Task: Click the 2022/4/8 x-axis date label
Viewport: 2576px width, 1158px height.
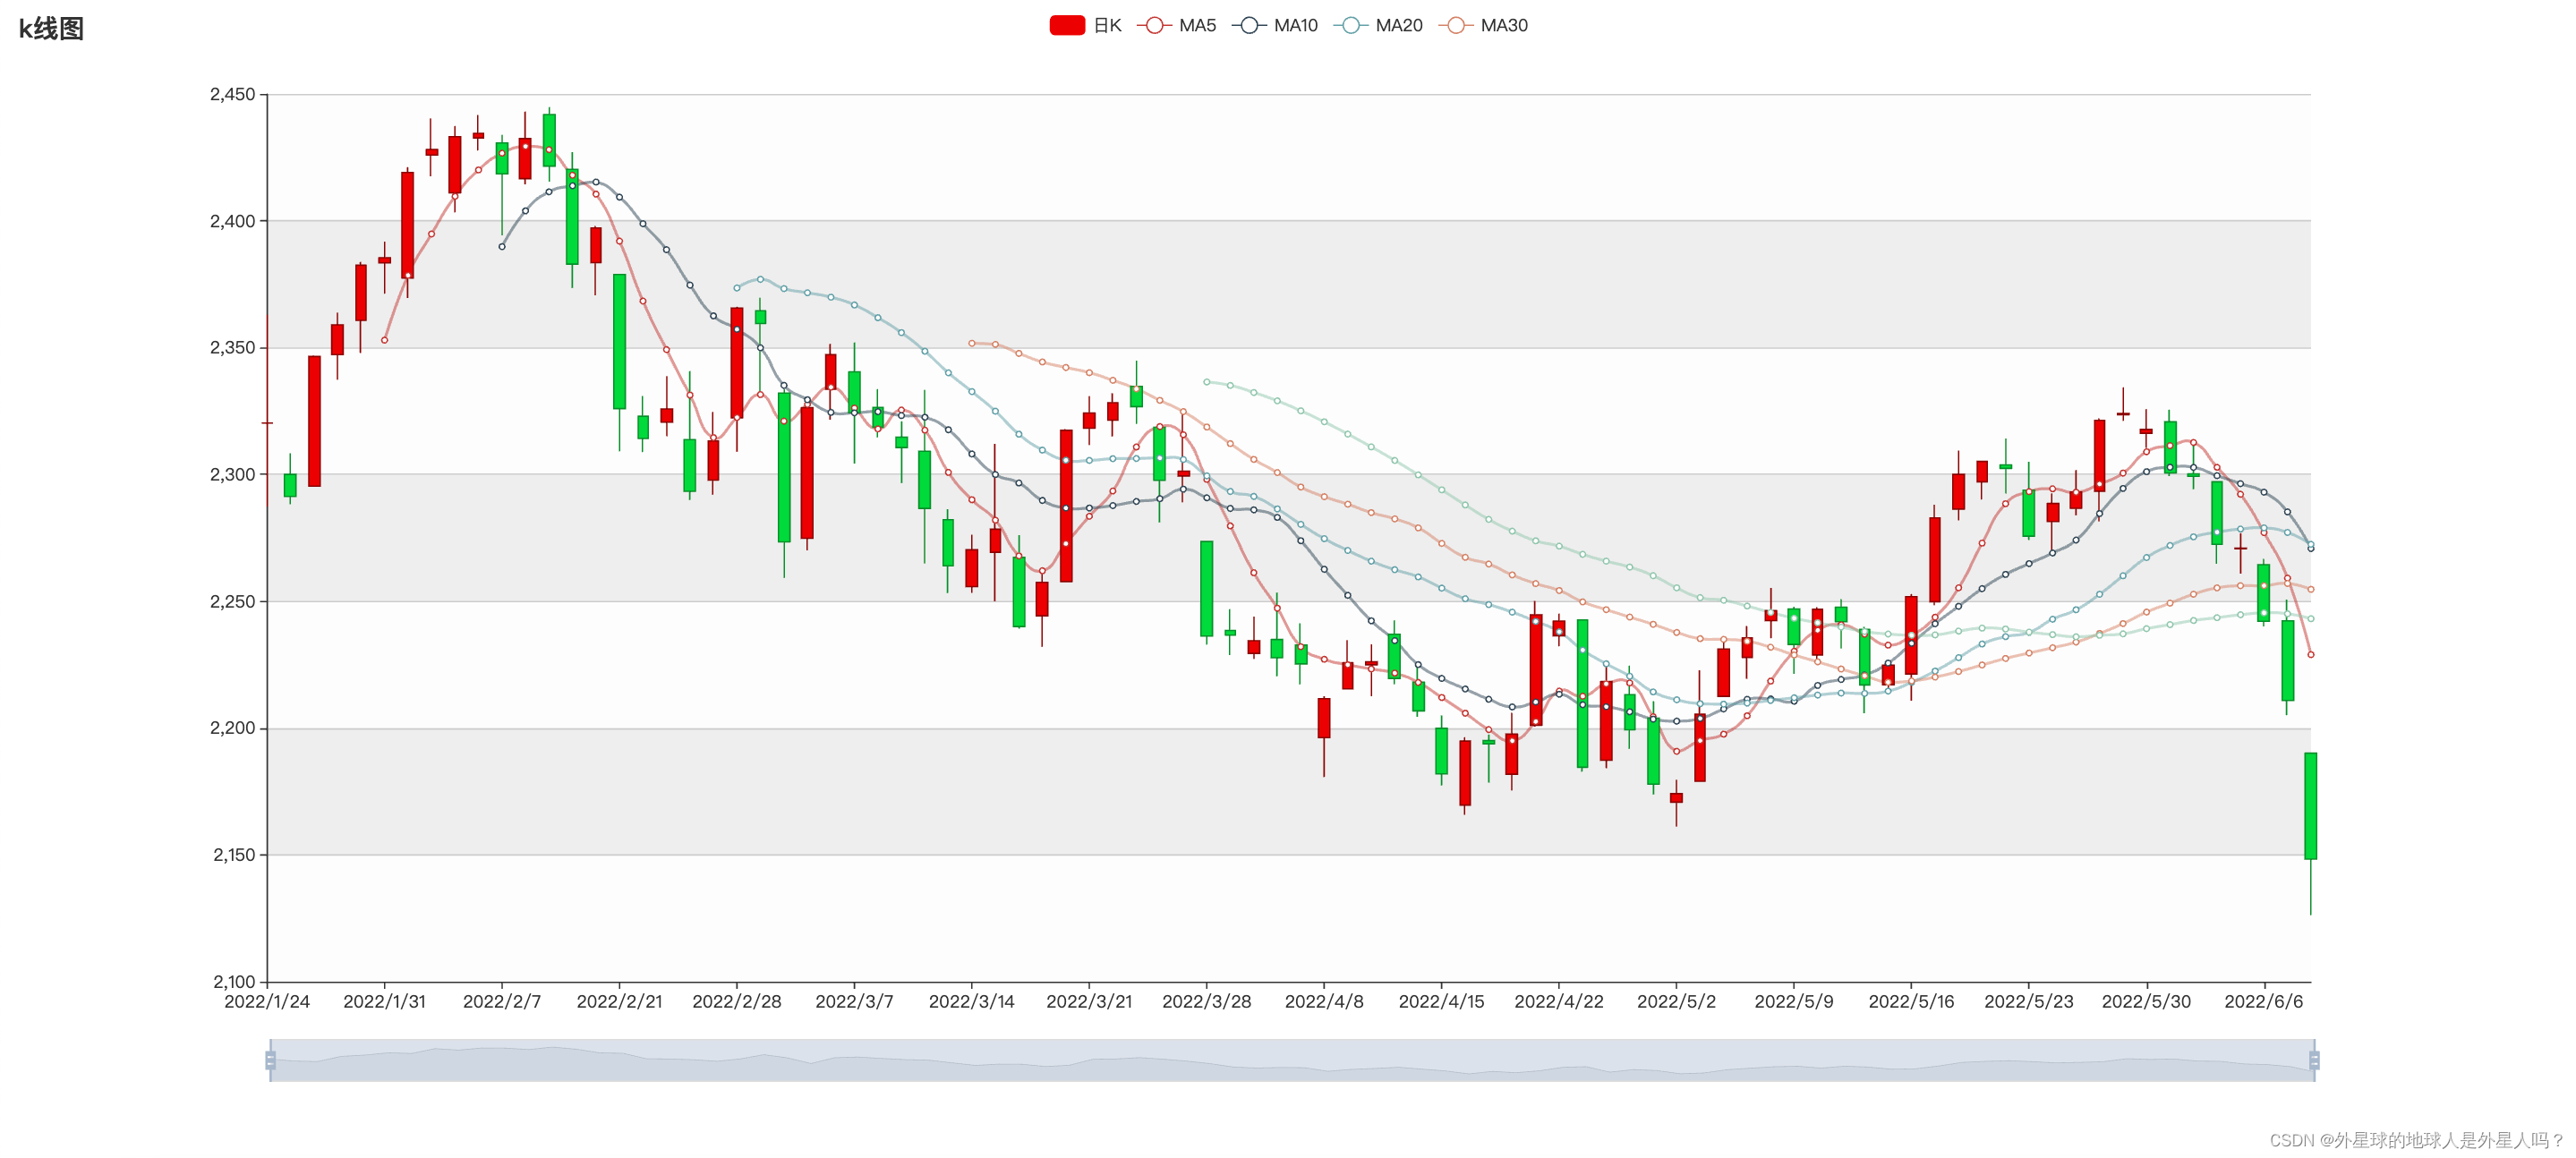Action: pyautogui.click(x=1324, y=1001)
